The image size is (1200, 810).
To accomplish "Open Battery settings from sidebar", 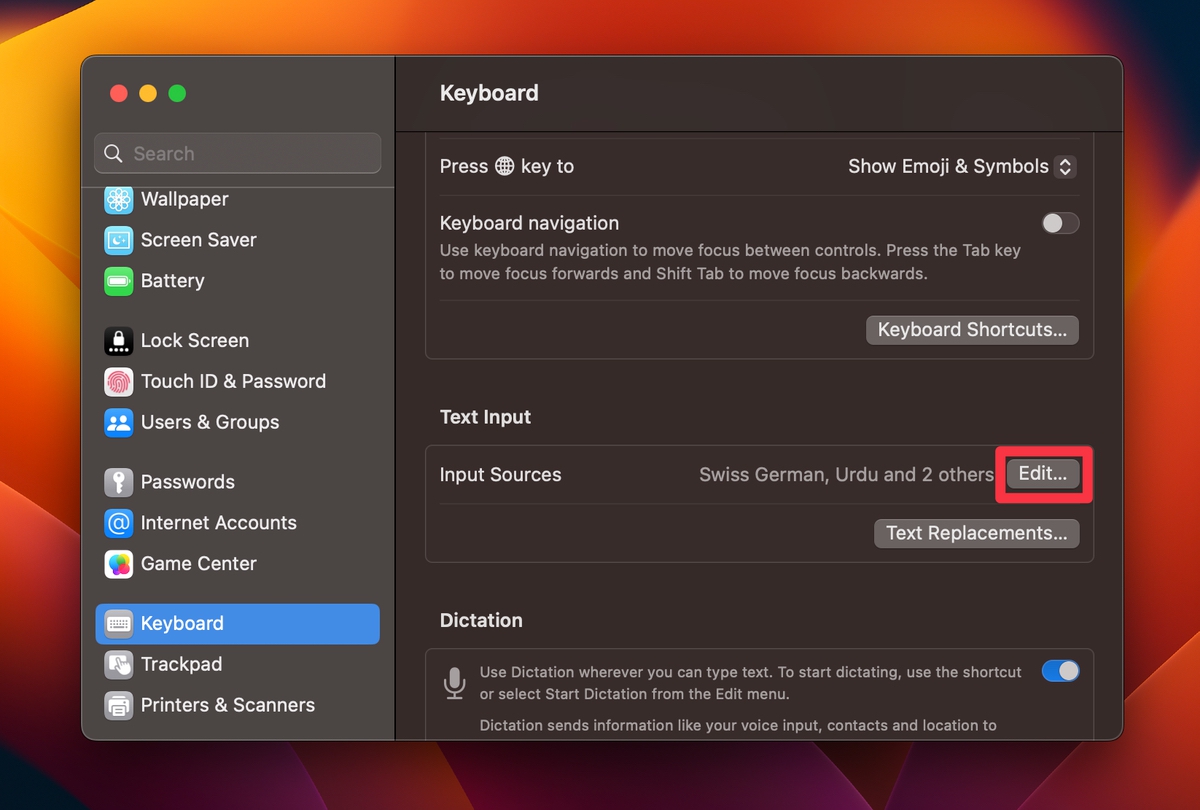I will (118, 281).
